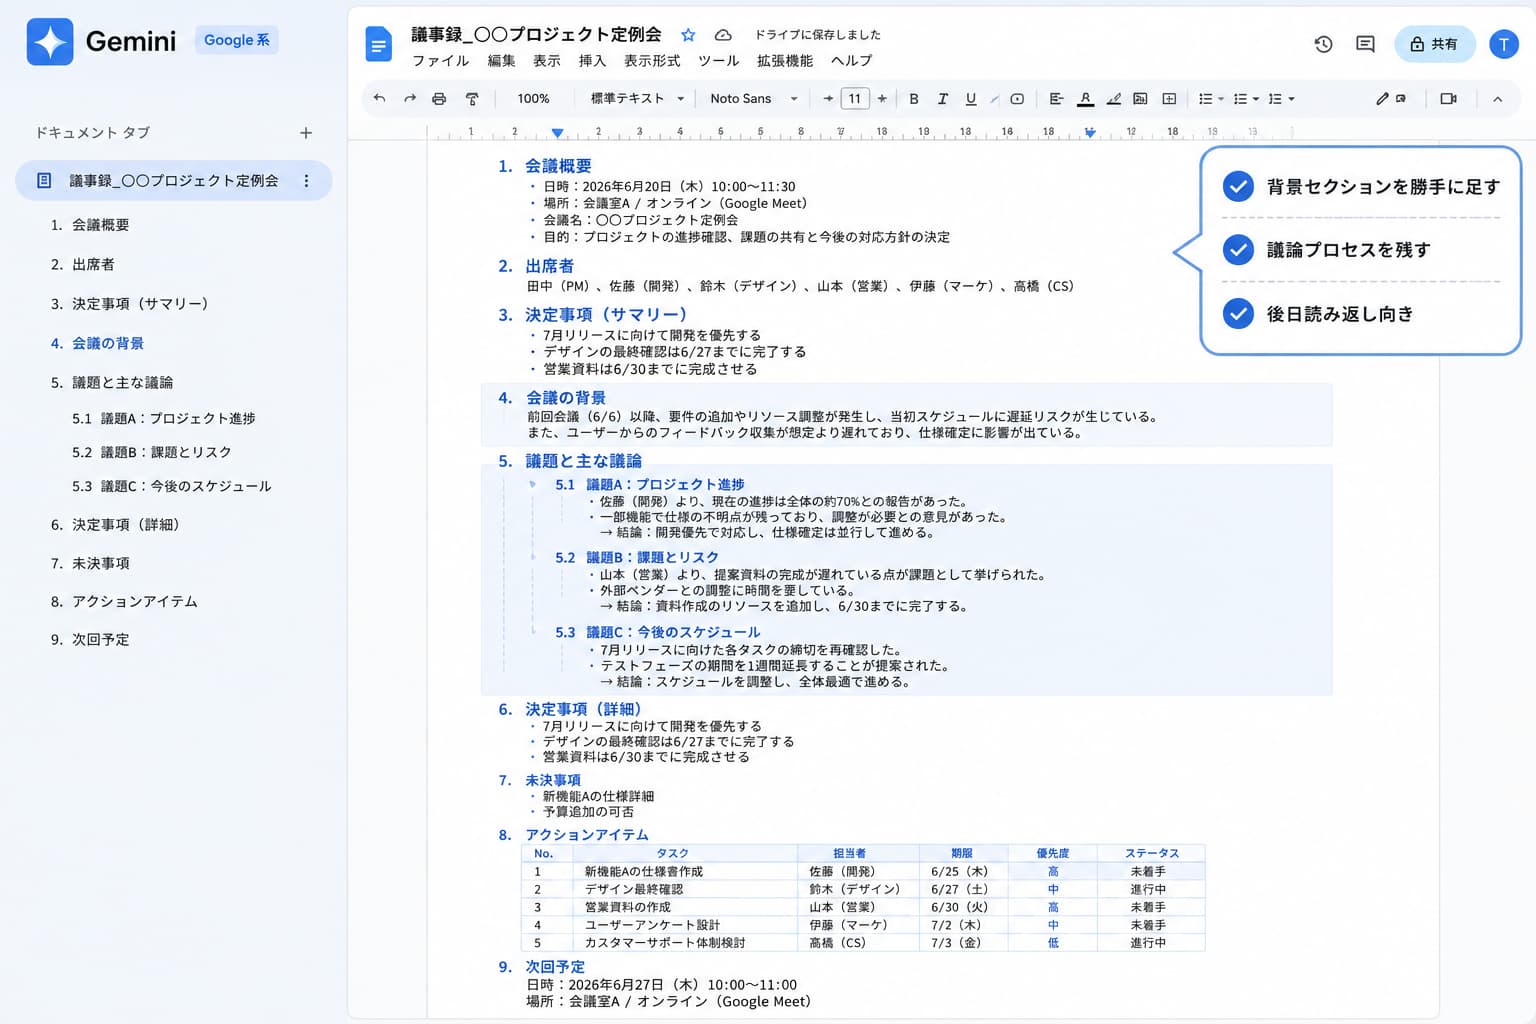
Task: Go to 8. アクションアイテム in the outline
Action: [124, 602]
